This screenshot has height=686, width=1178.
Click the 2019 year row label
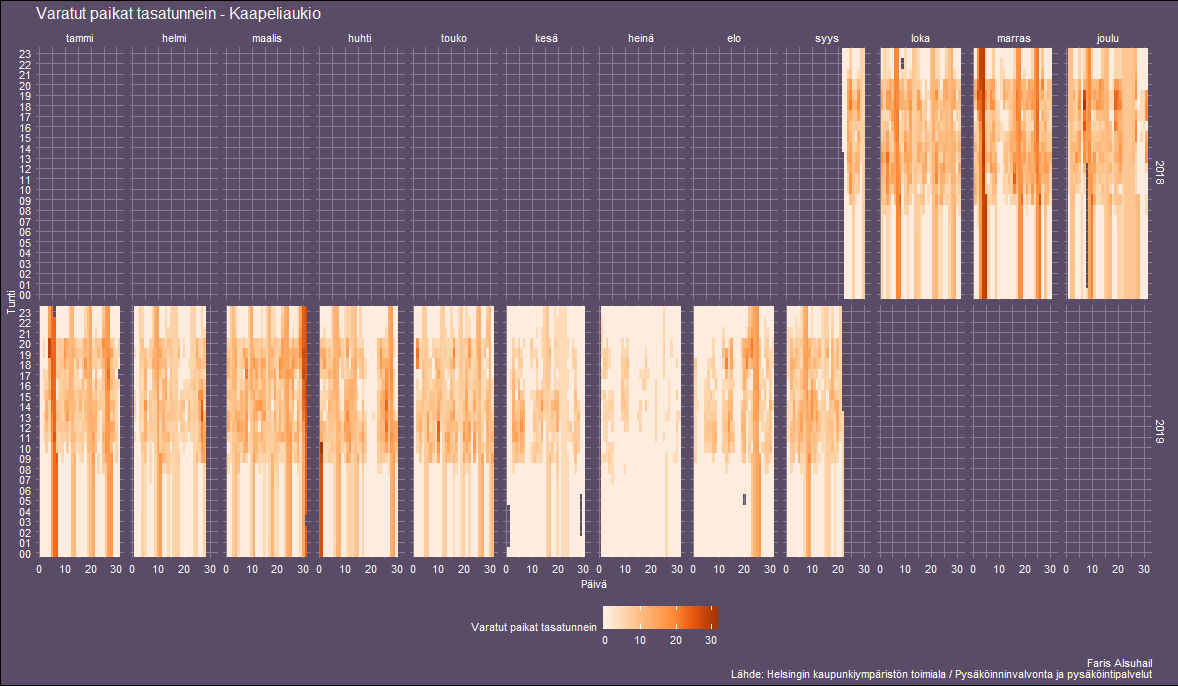[x=1160, y=431]
